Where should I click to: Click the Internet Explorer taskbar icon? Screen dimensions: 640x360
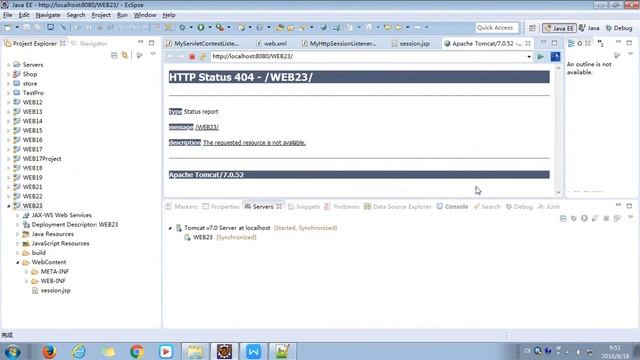pyautogui.click(x=78, y=351)
